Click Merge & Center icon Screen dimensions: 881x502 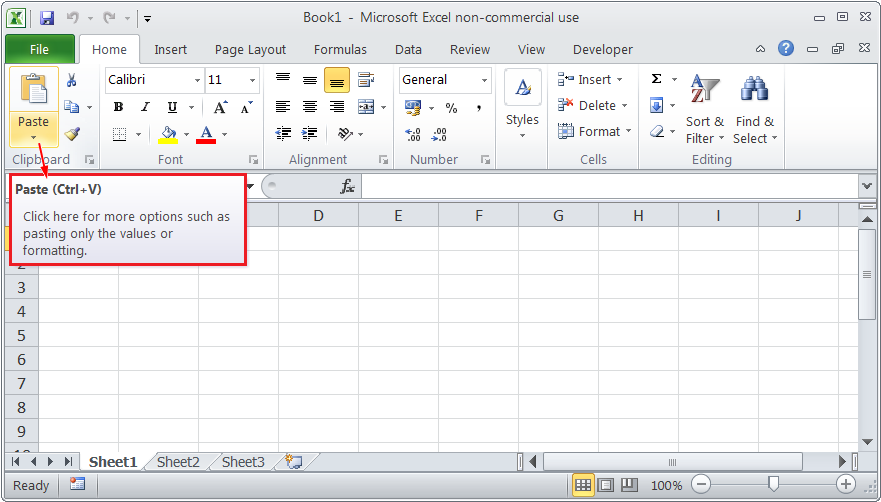[x=366, y=106]
